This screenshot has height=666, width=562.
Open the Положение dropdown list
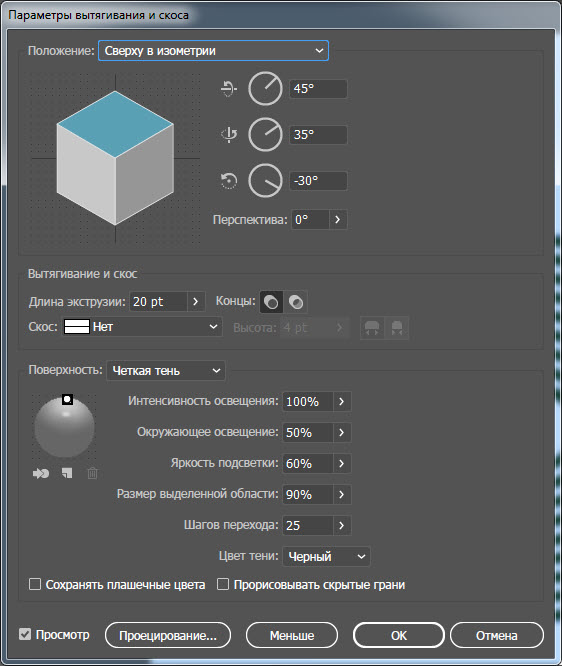tap(213, 51)
